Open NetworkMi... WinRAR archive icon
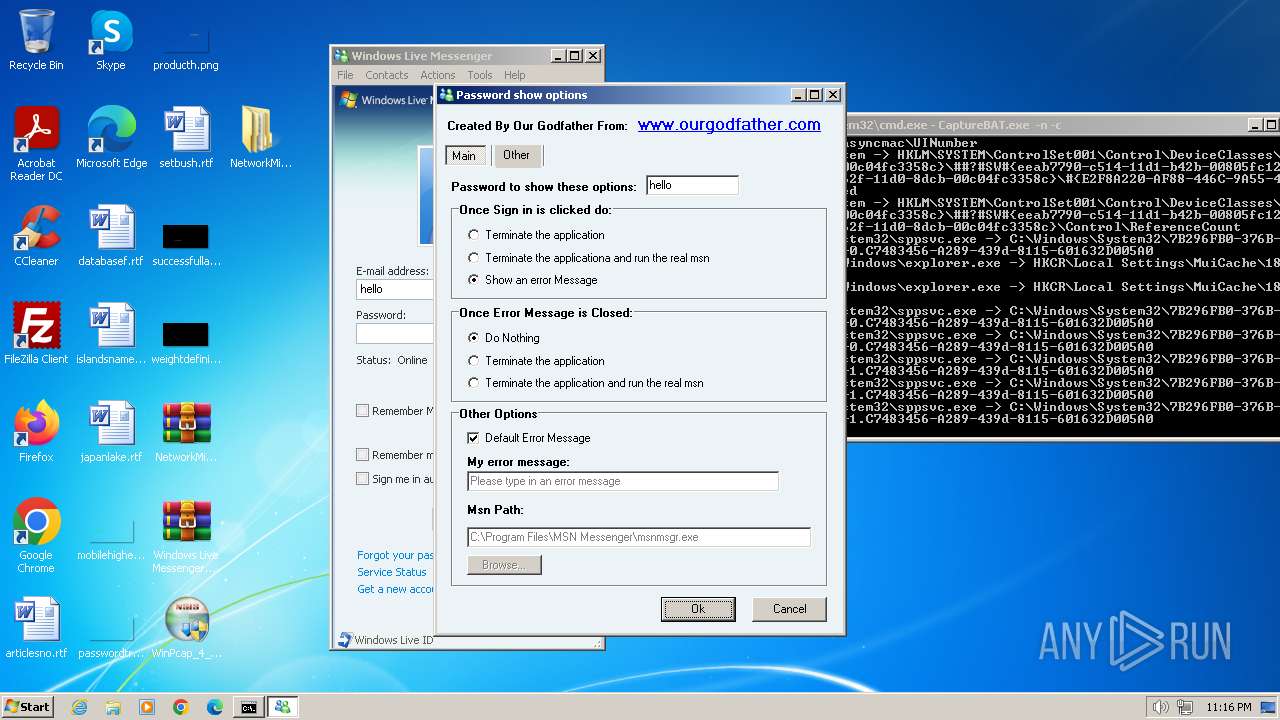Screen dimensions: 1280x720 [186, 432]
